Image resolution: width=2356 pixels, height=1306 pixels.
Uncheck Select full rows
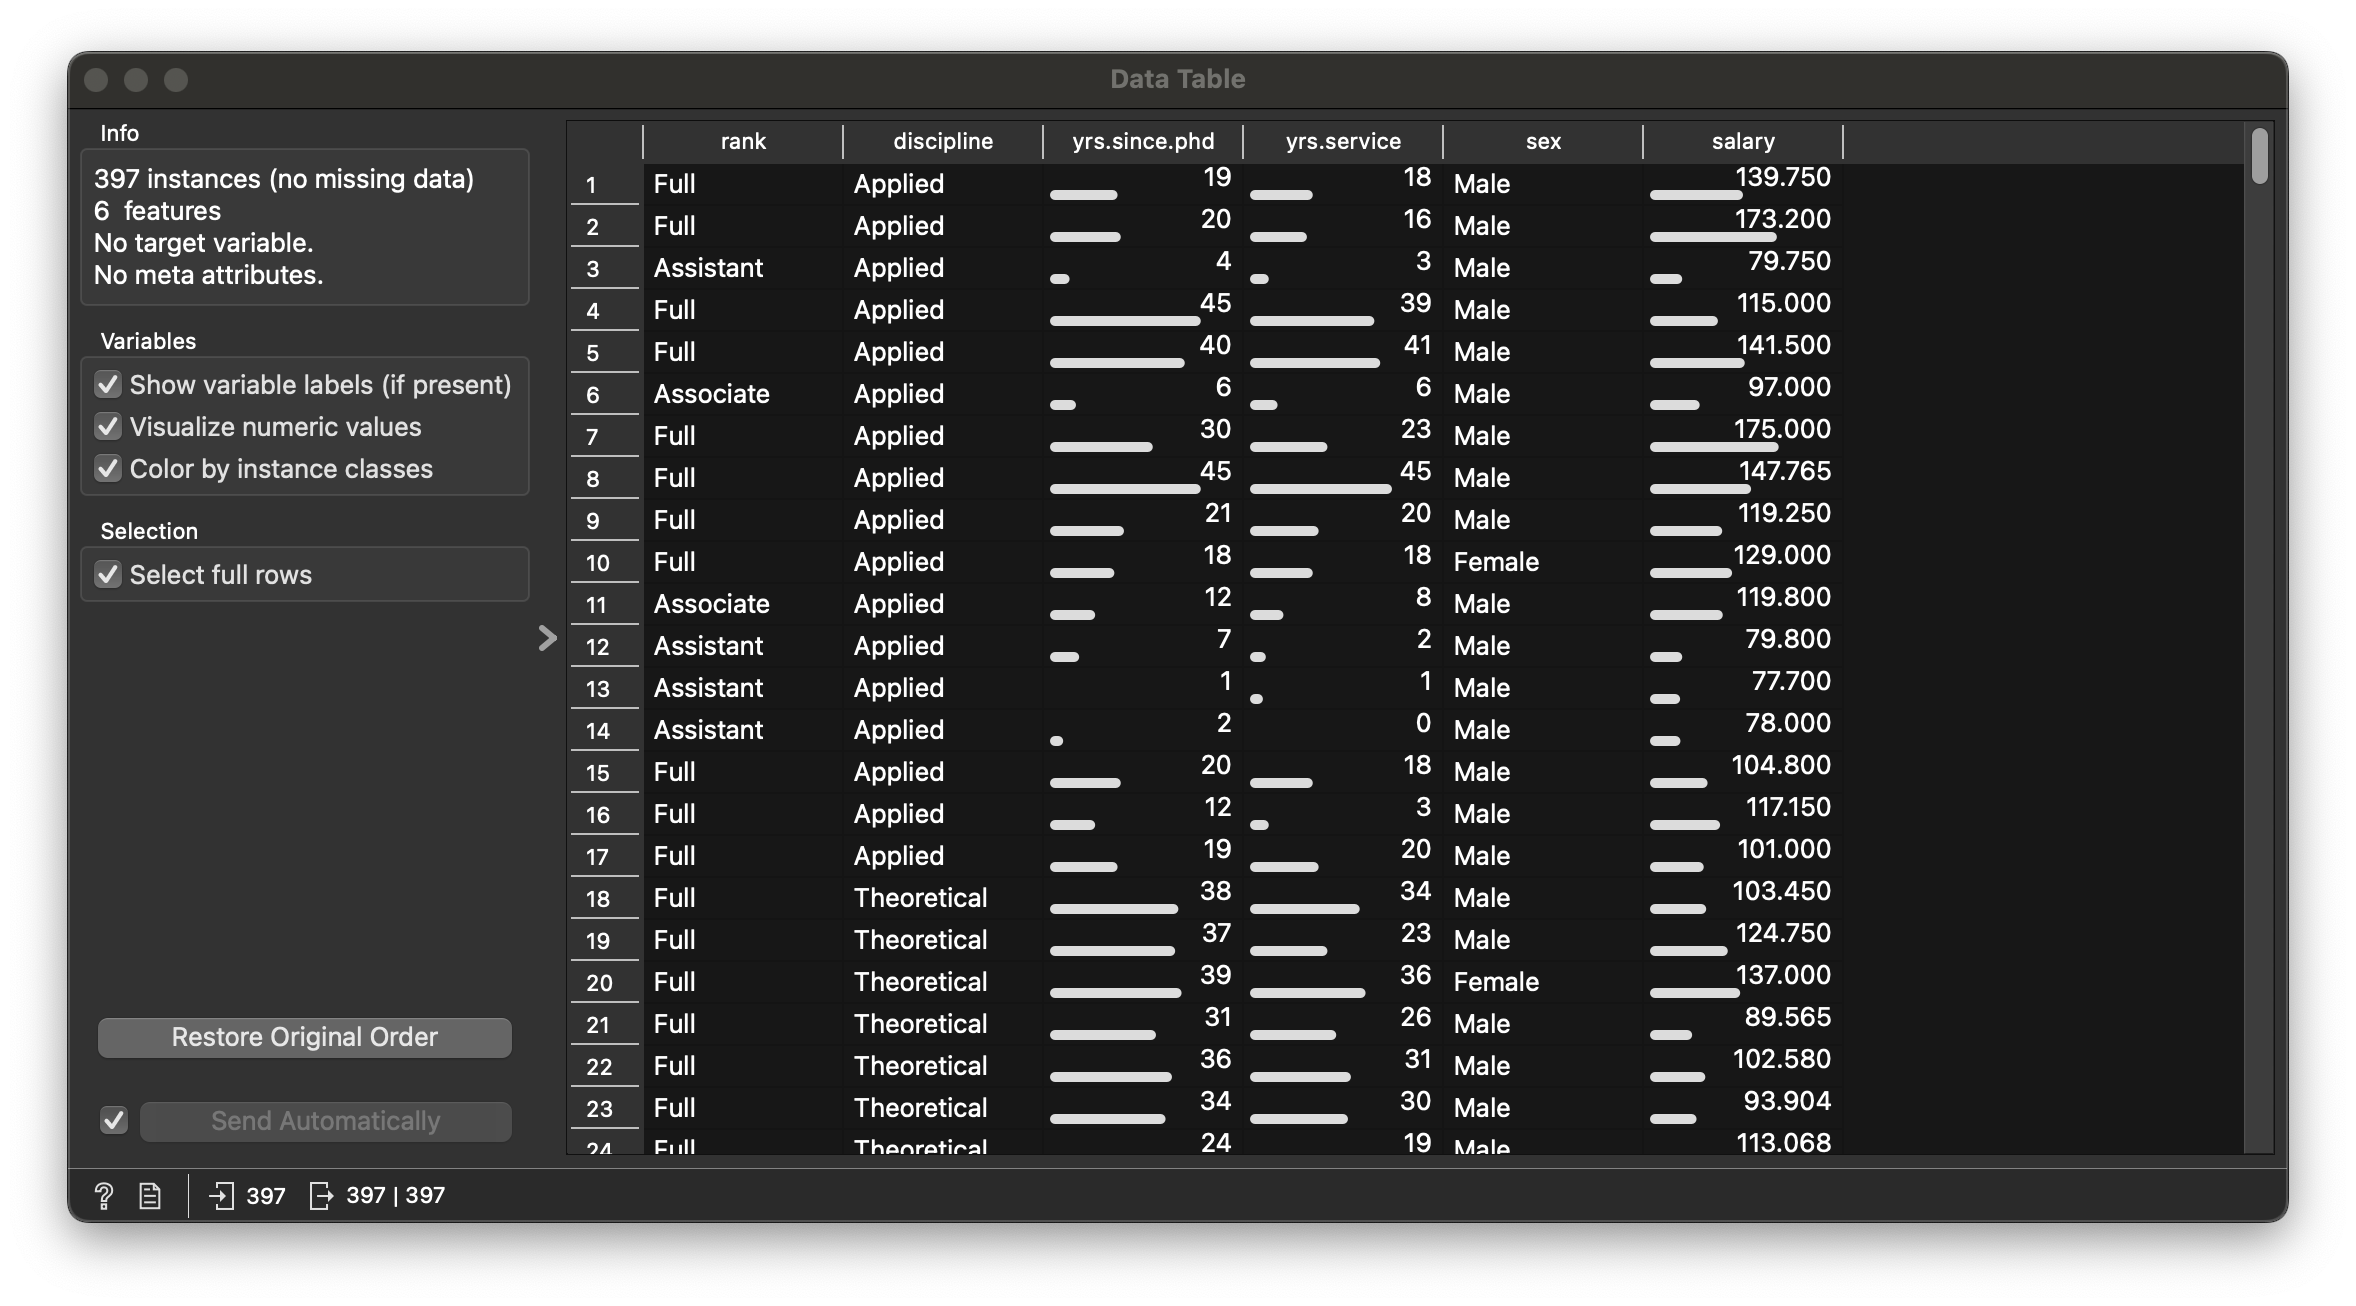click(108, 575)
